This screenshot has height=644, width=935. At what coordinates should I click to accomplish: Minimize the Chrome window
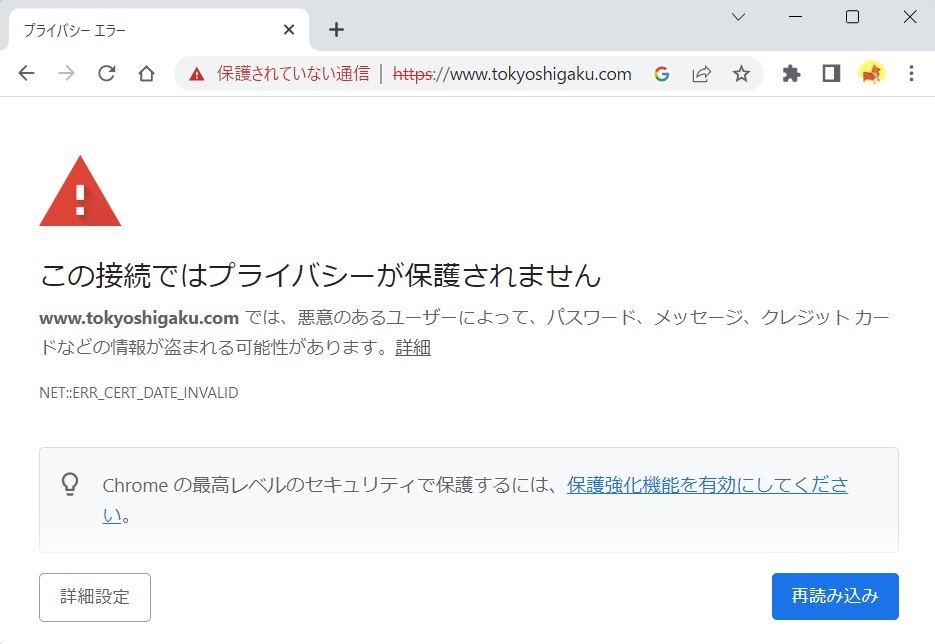pyautogui.click(x=795, y=17)
